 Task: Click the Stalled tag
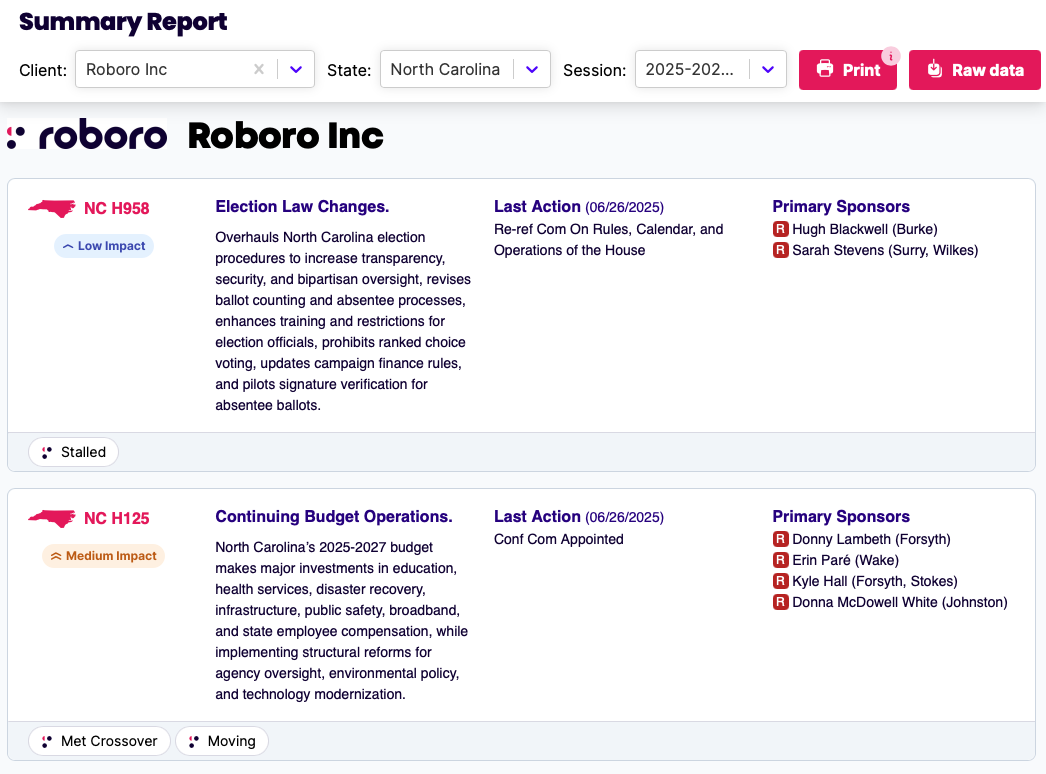73,452
